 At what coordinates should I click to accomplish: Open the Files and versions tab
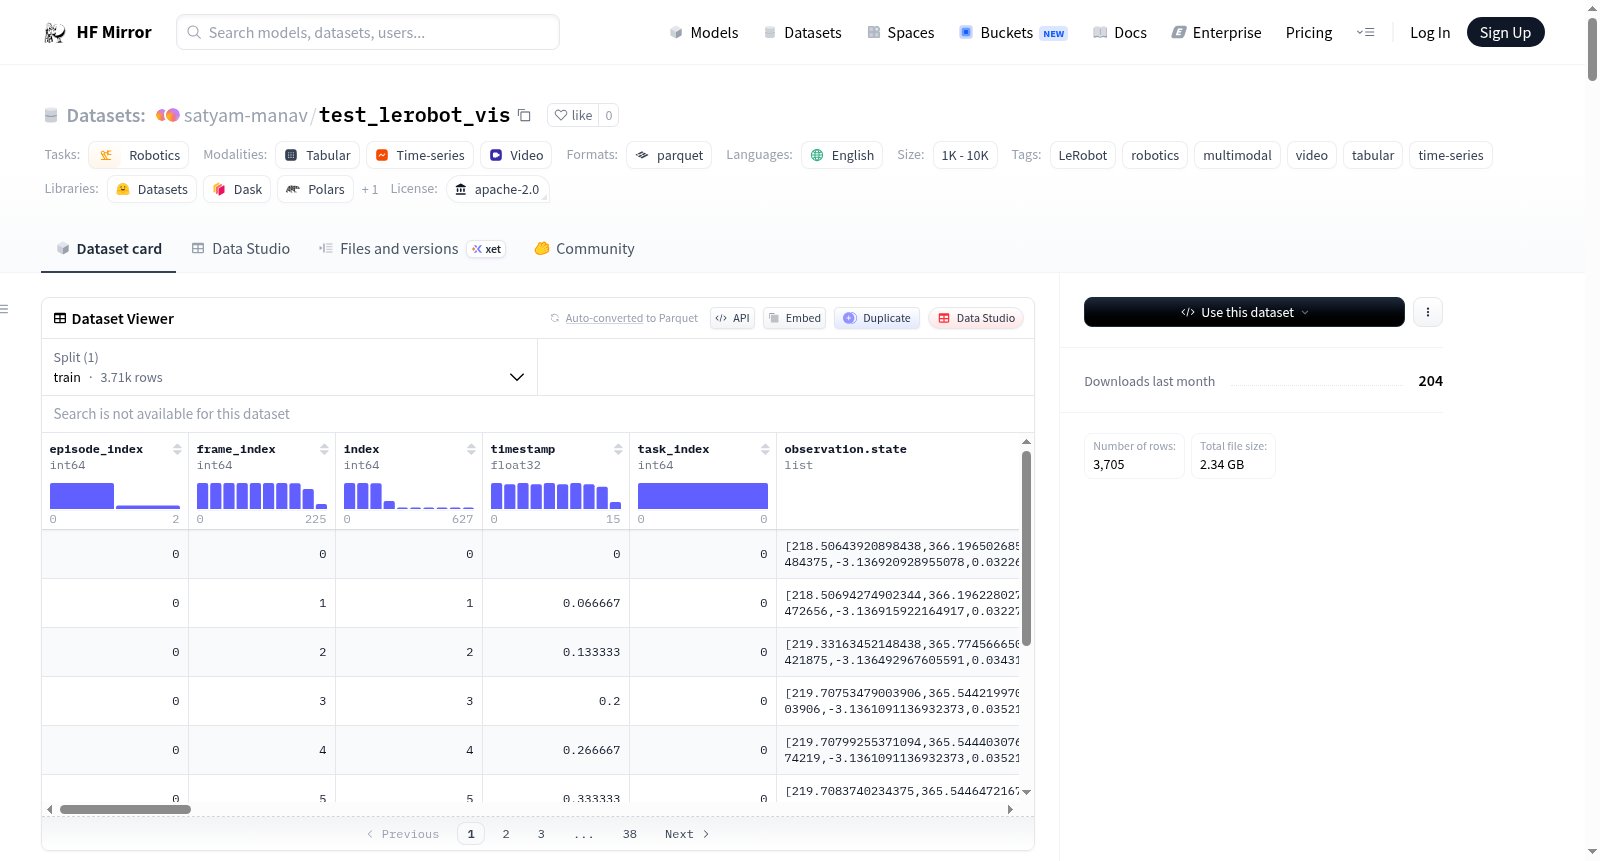412,249
